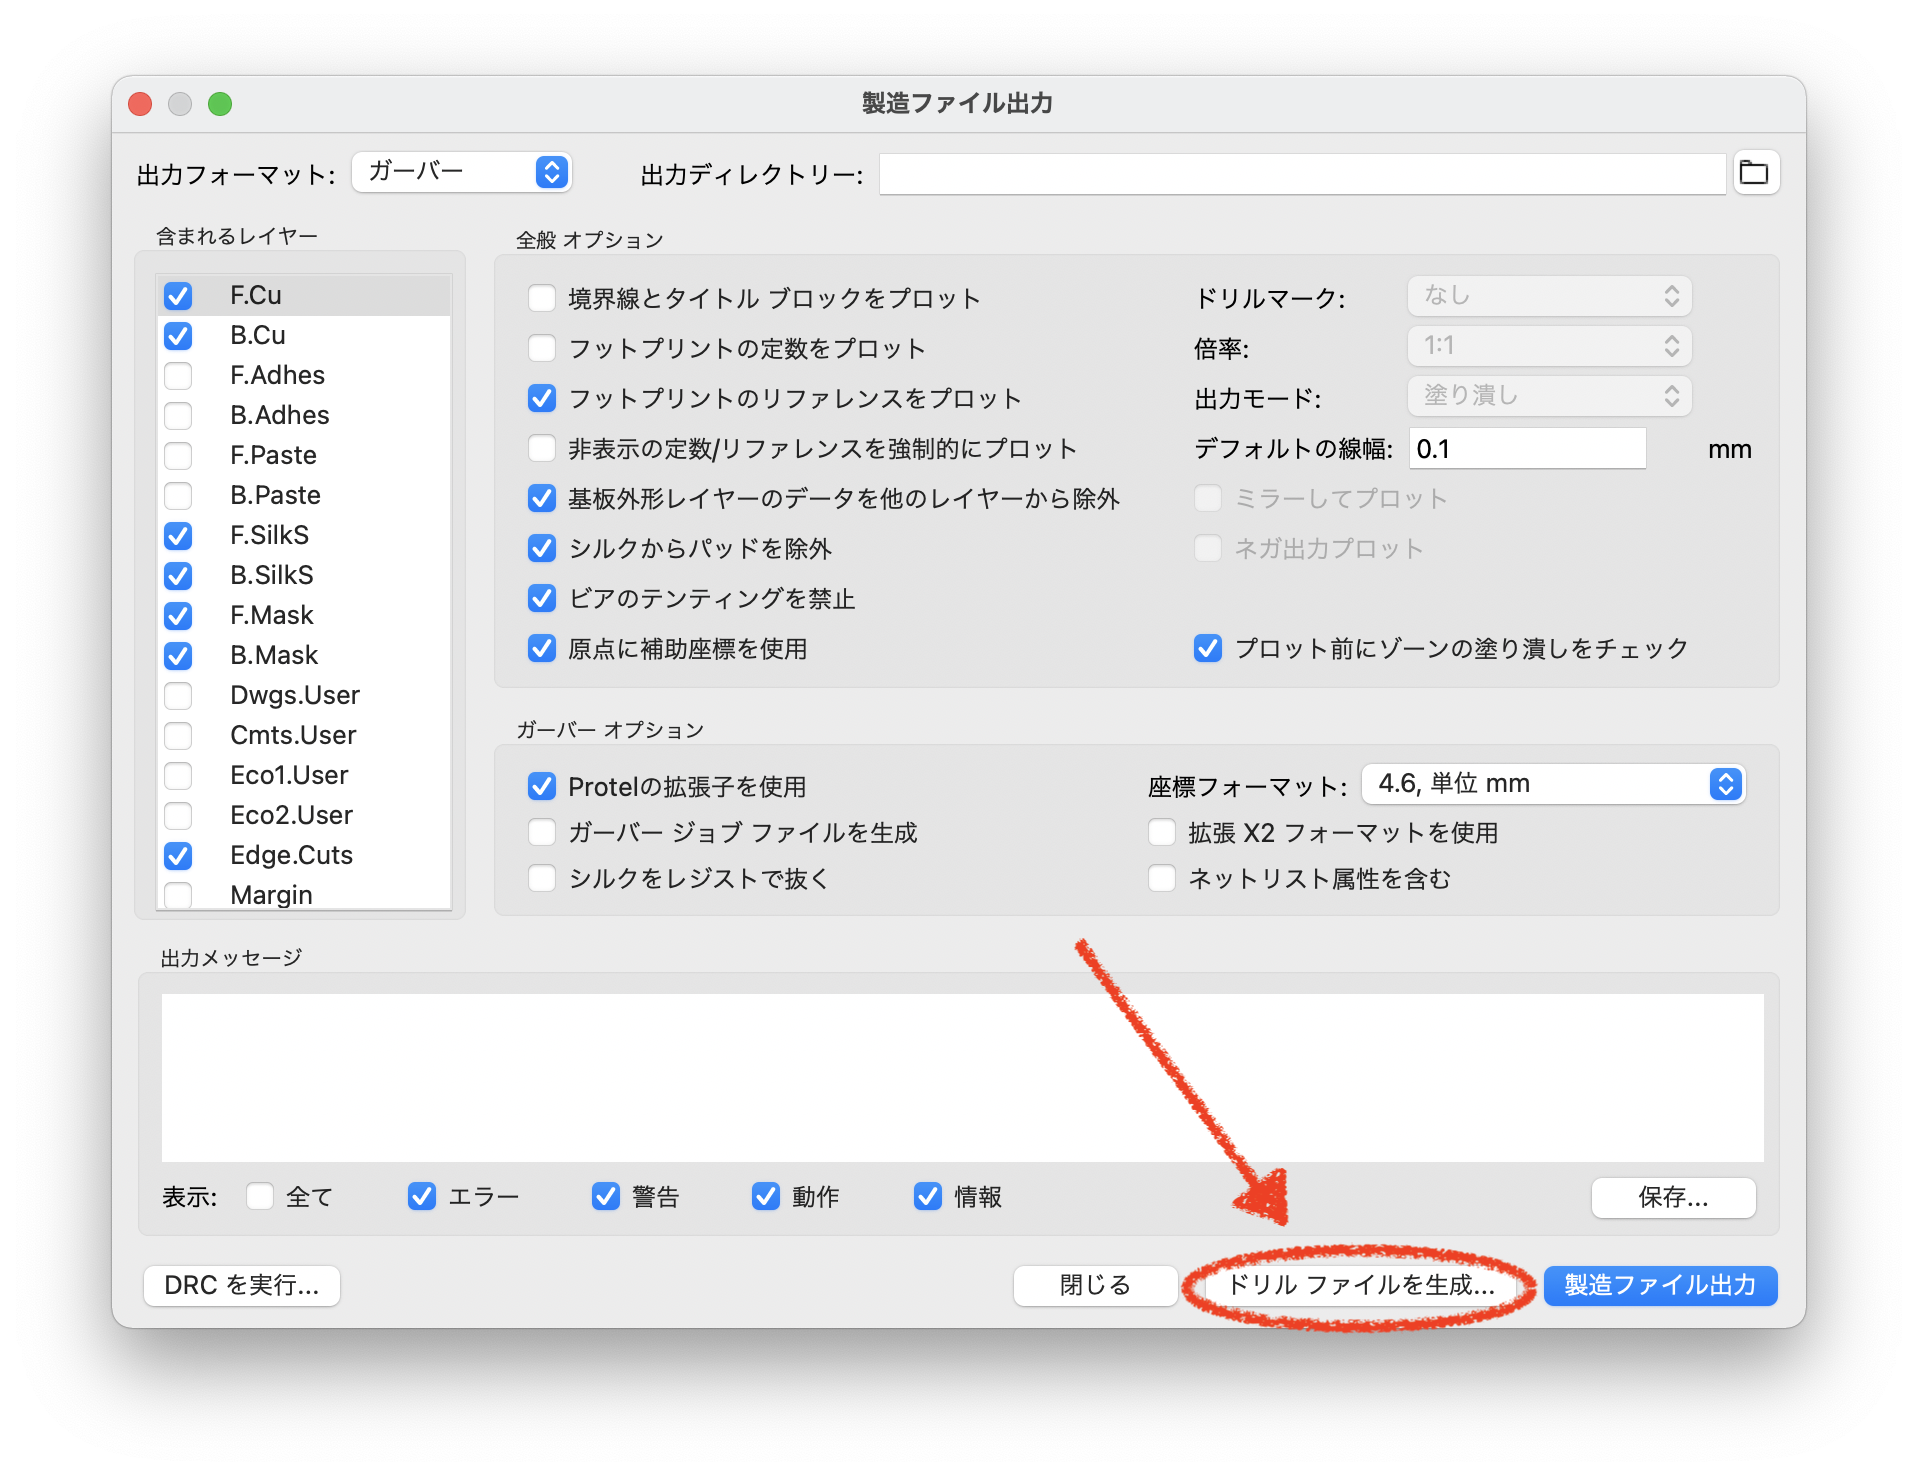The height and width of the screenshot is (1476, 1918).
Task: Uncheck 基板外形レイヤーのデータを他のレイヤーから除外
Action: tap(542, 498)
